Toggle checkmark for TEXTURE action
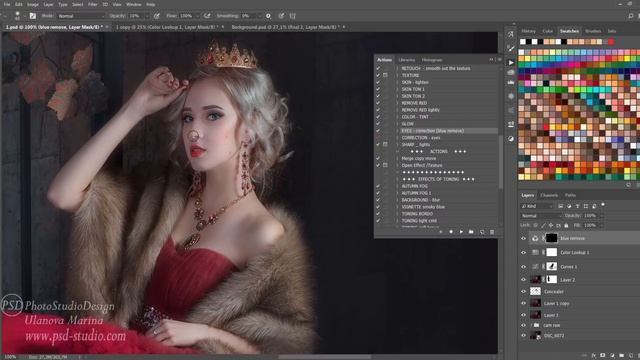 tap(378, 75)
